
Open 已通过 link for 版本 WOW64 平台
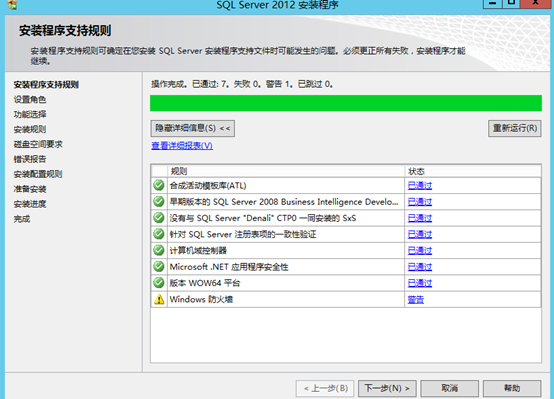click(420, 283)
